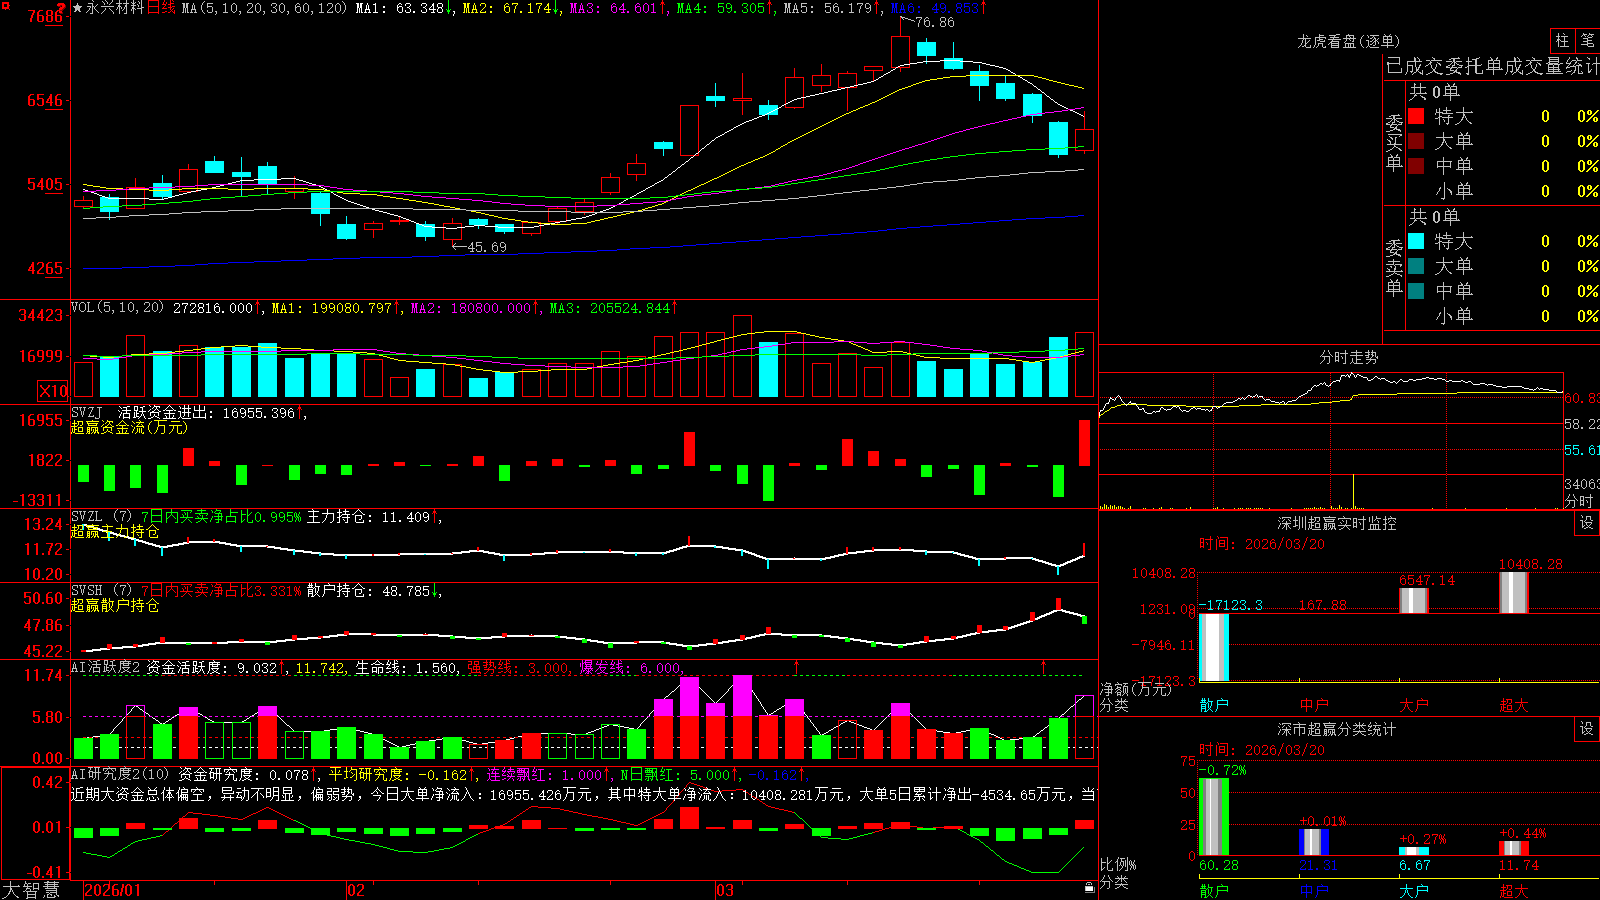The height and width of the screenshot is (900, 1600).
Task: Click the lock icon at chart bottom-right
Action: 1090,888
